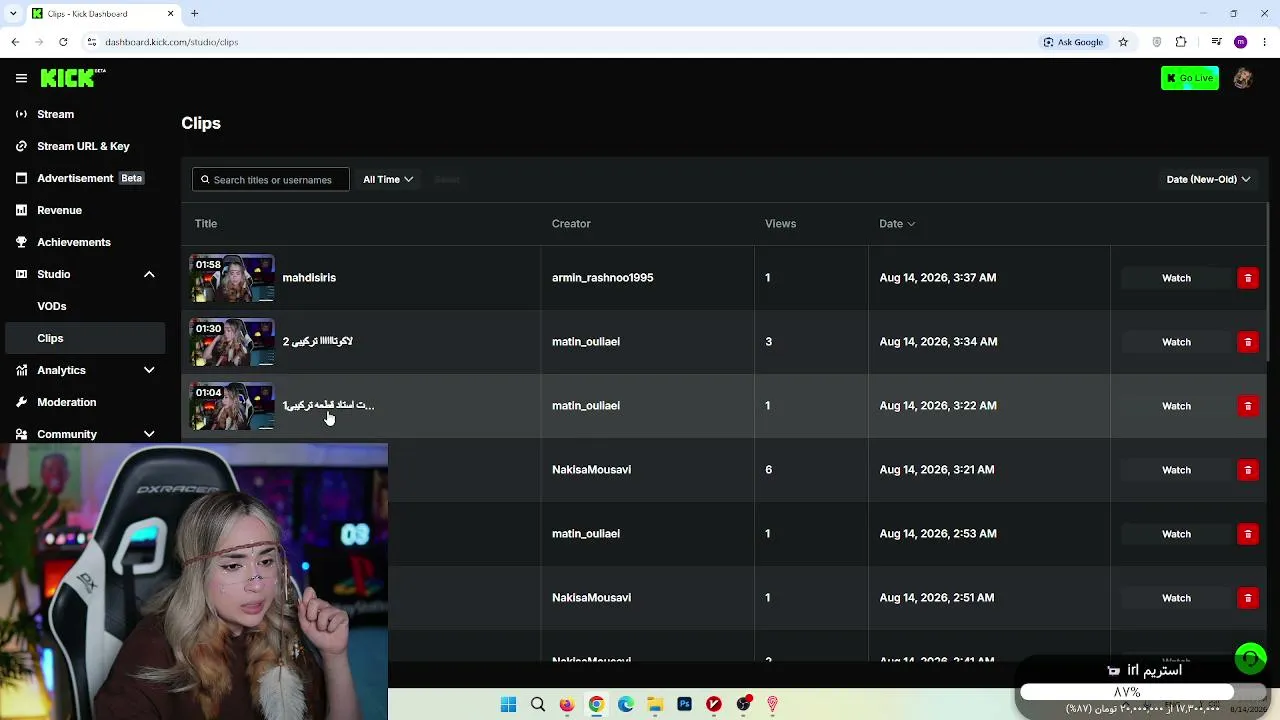1280x720 pixels.
Task: Click the mahdisiris clip title
Action: (309, 278)
